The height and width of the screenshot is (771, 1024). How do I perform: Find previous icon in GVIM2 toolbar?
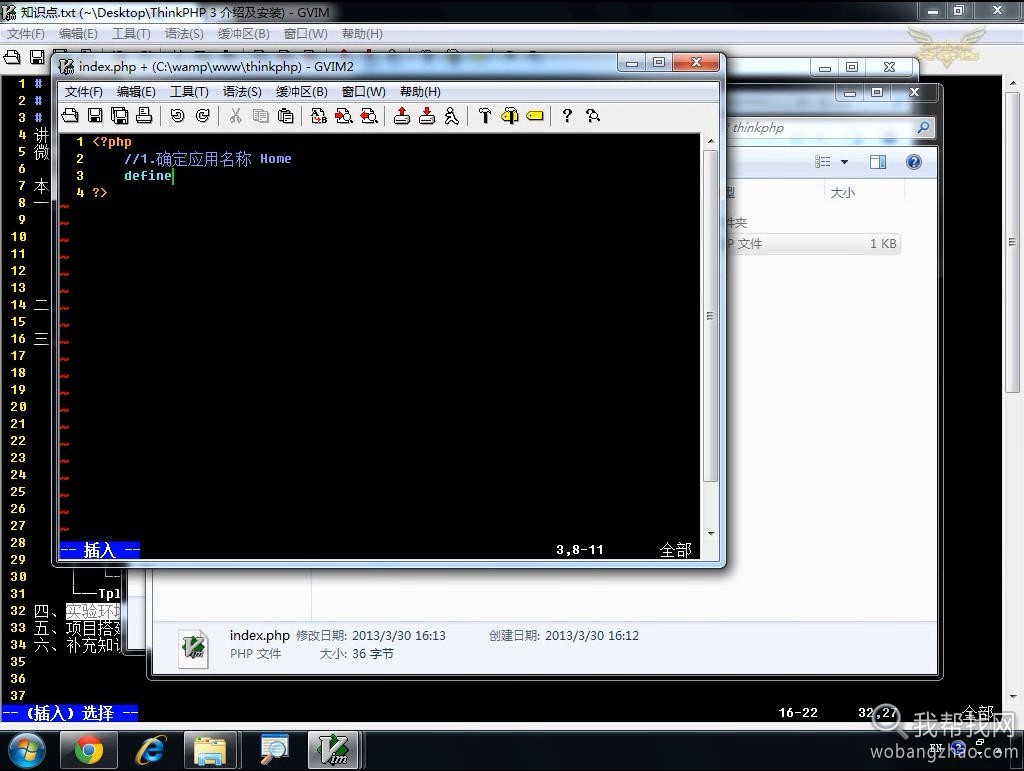click(x=369, y=116)
